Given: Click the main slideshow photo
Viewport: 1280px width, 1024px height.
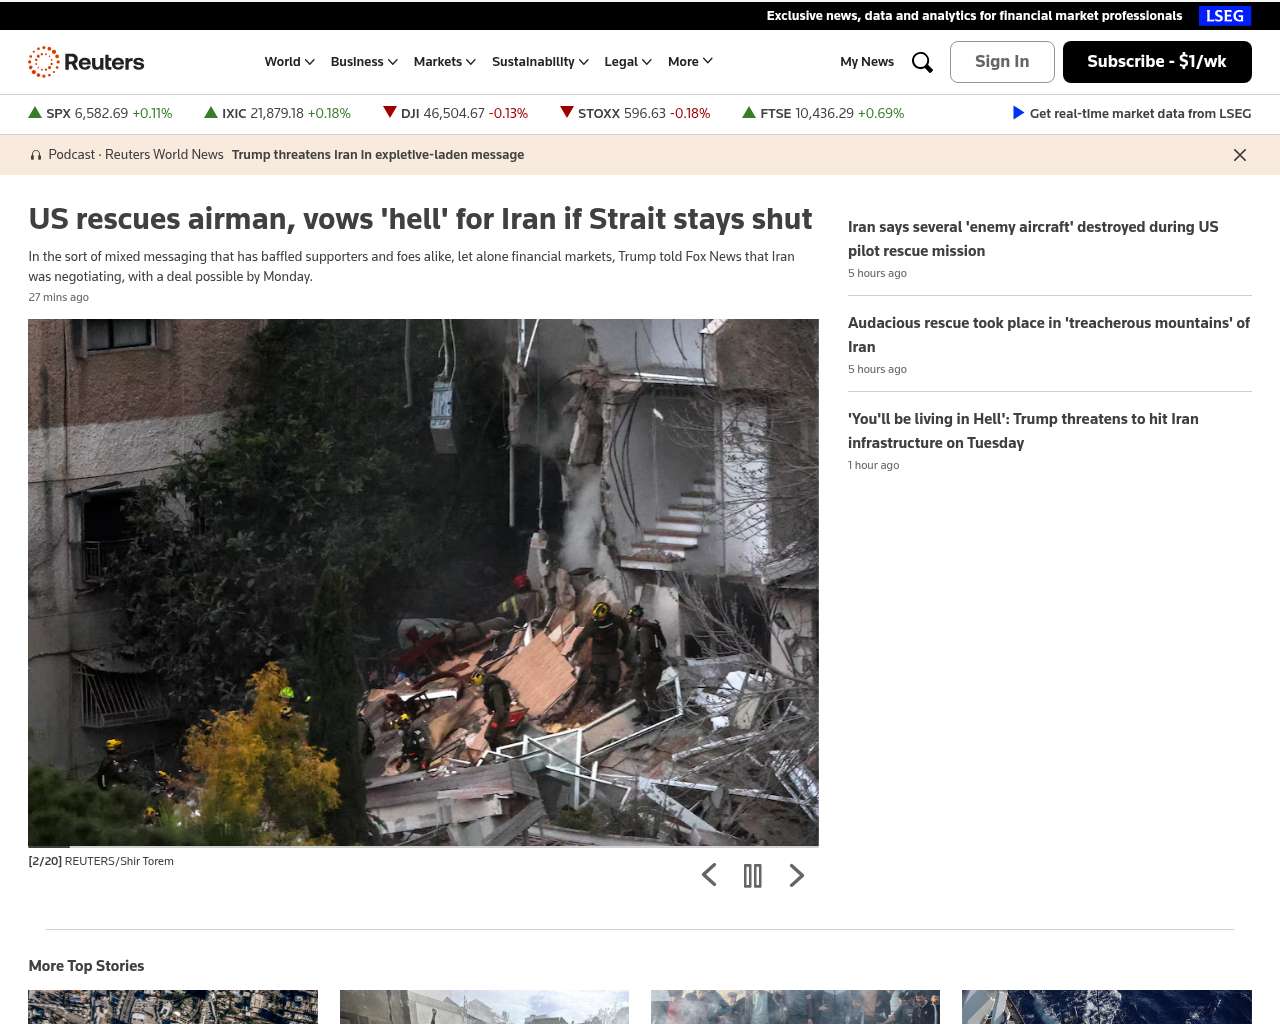Looking at the screenshot, I should [x=423, y=582].
